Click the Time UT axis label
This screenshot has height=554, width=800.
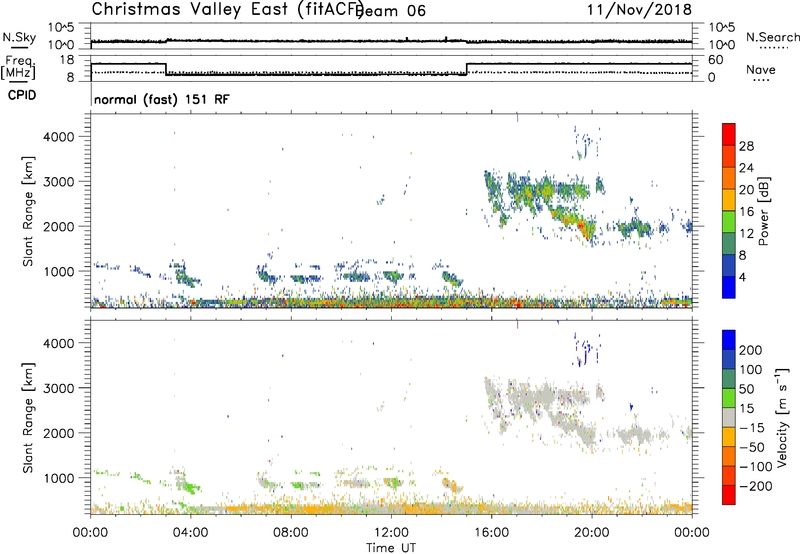click(391, 548)
